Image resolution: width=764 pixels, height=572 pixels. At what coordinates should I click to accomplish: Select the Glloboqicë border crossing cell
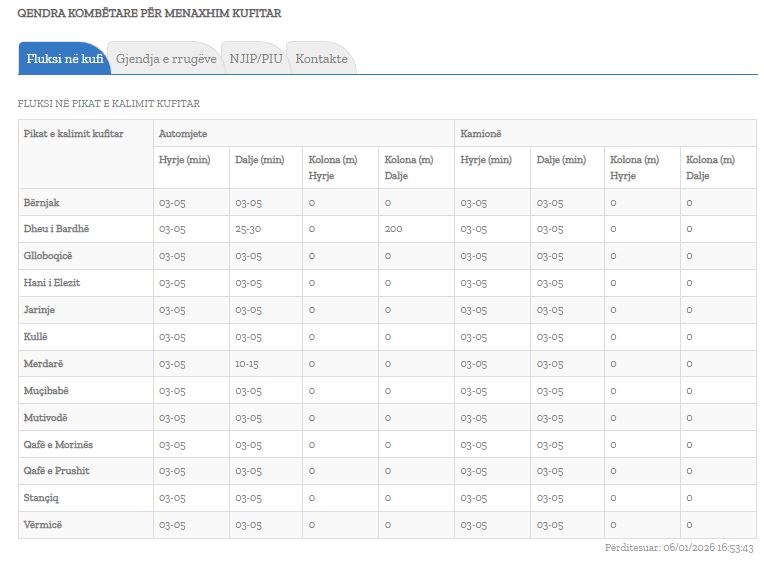point(48,256)
